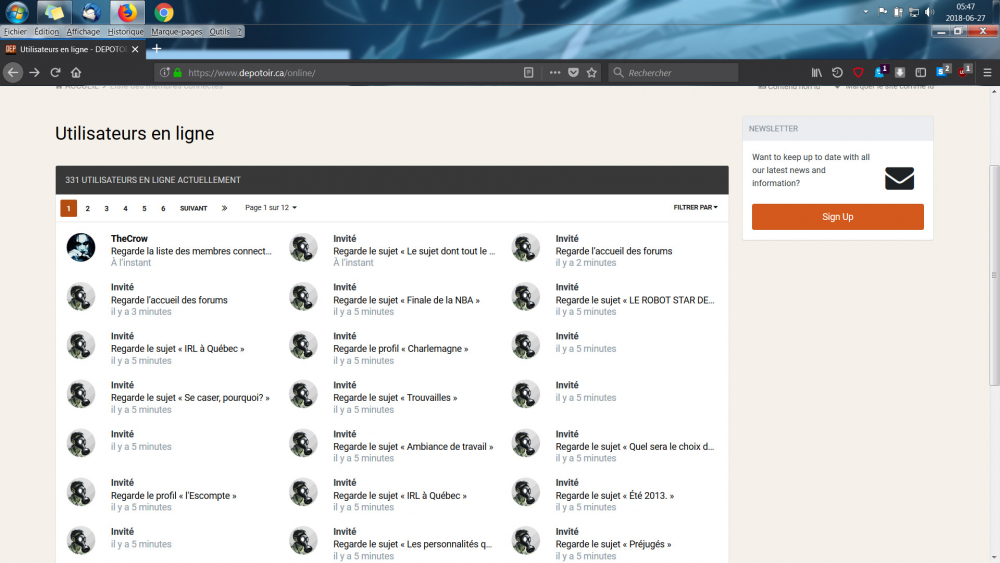The image size is (1000, 563).
Task: Click in the Rechercher search field
Action: 680,73
